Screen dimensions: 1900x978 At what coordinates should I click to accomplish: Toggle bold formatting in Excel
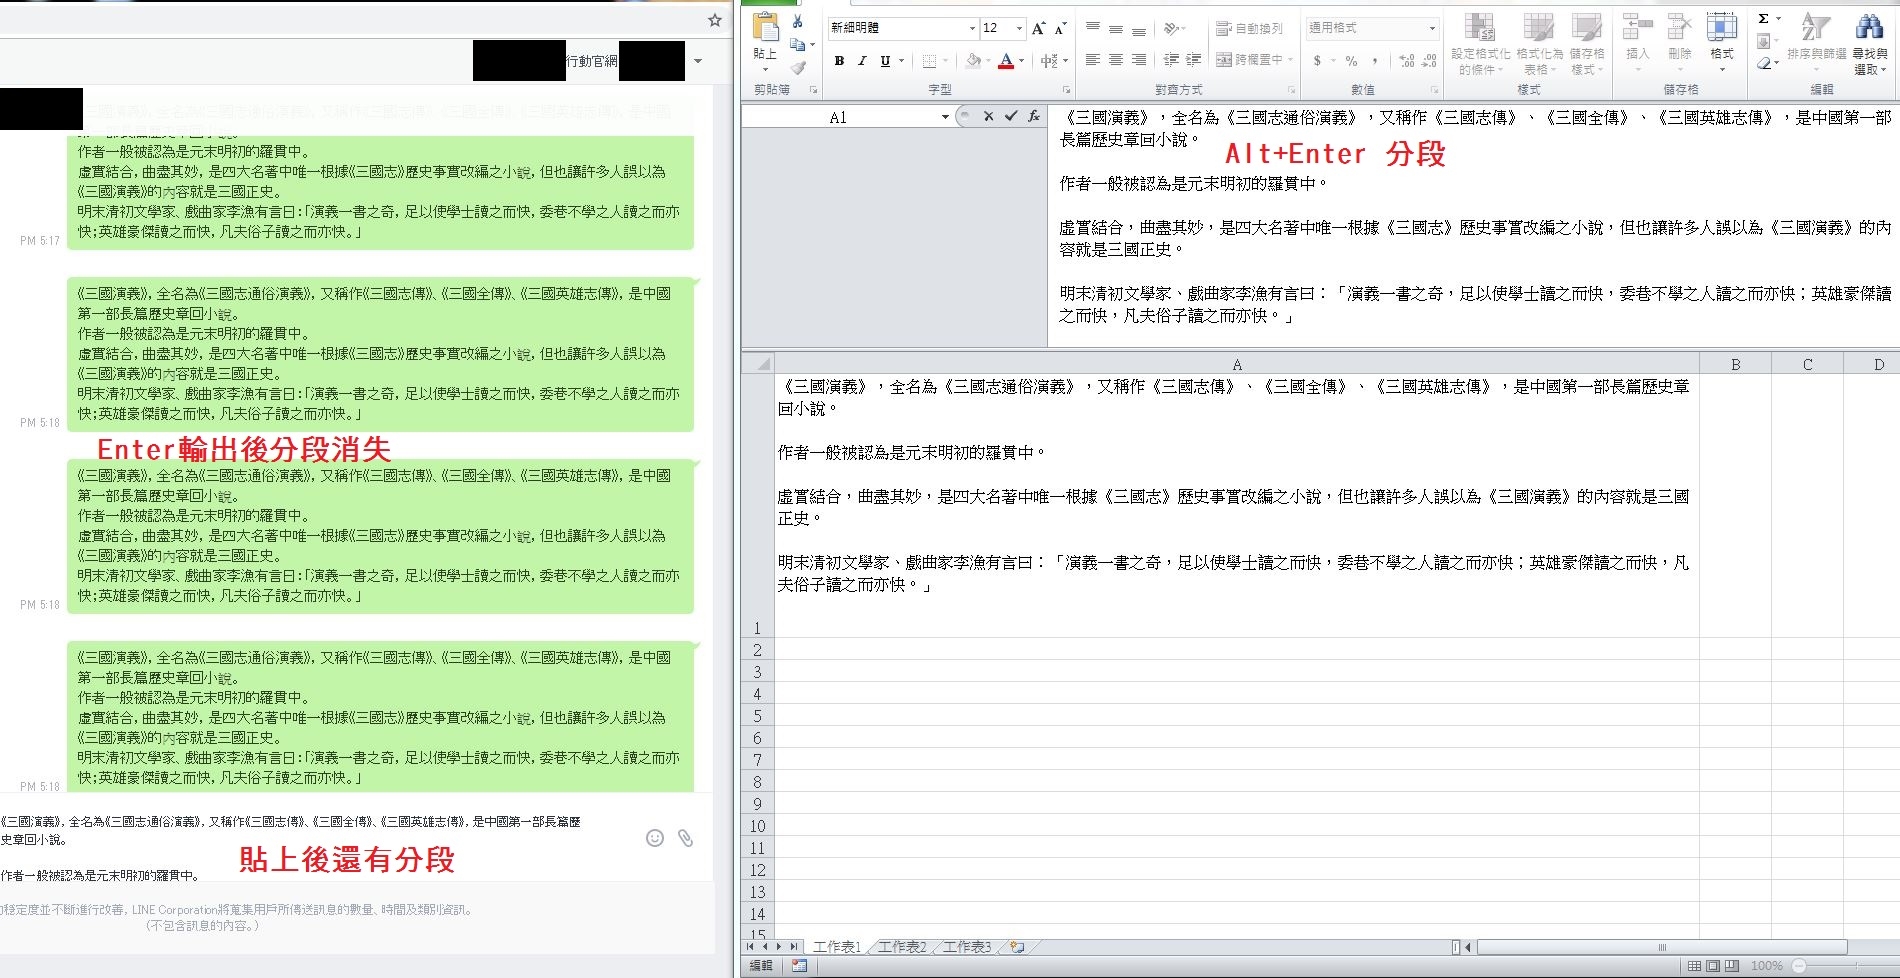point(839,61)
